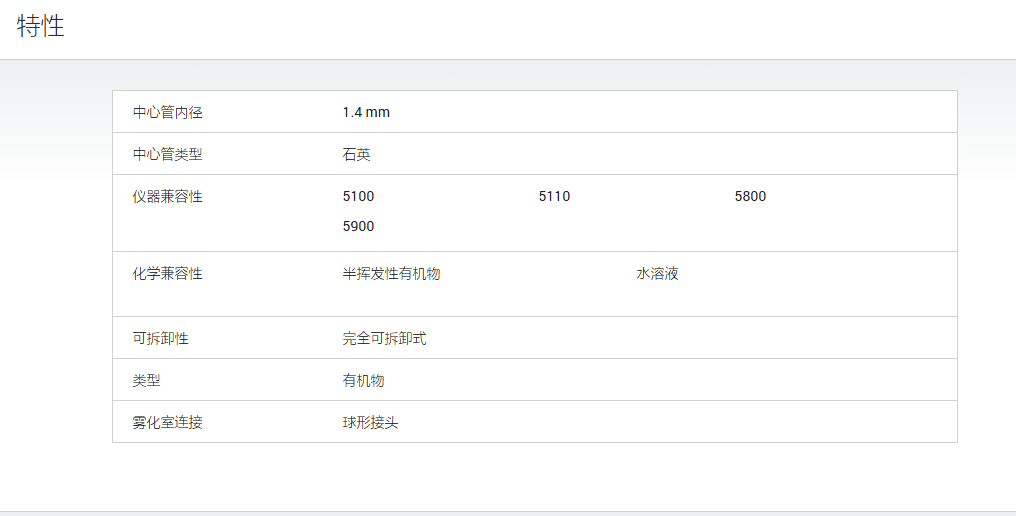This screenshot has width=1016, height=516.
Task: Click the 完全可拆卸式 value
Action: [384, 338]
